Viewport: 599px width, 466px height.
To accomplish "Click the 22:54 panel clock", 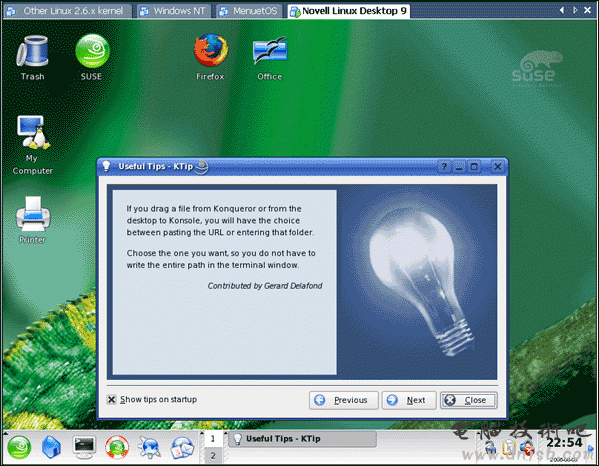I will tap(564, 442).
